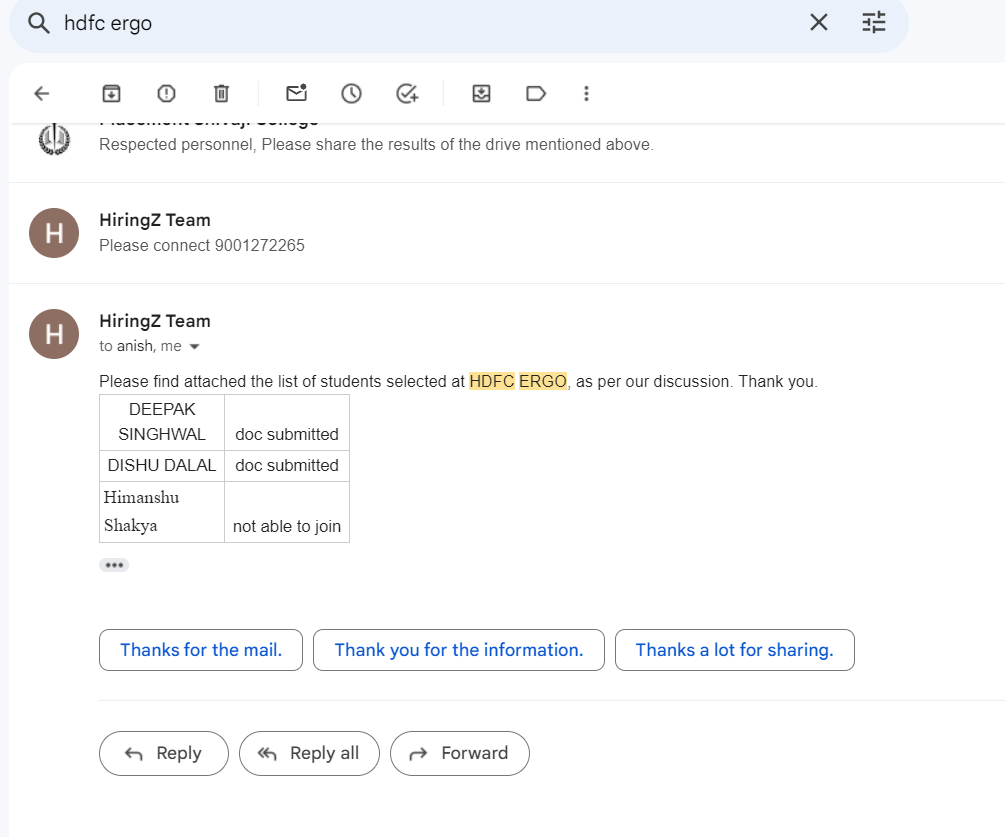Open the Labels menu
Image resolution: width=1005 pixels, height=837 pixels.
pos(535,94)
